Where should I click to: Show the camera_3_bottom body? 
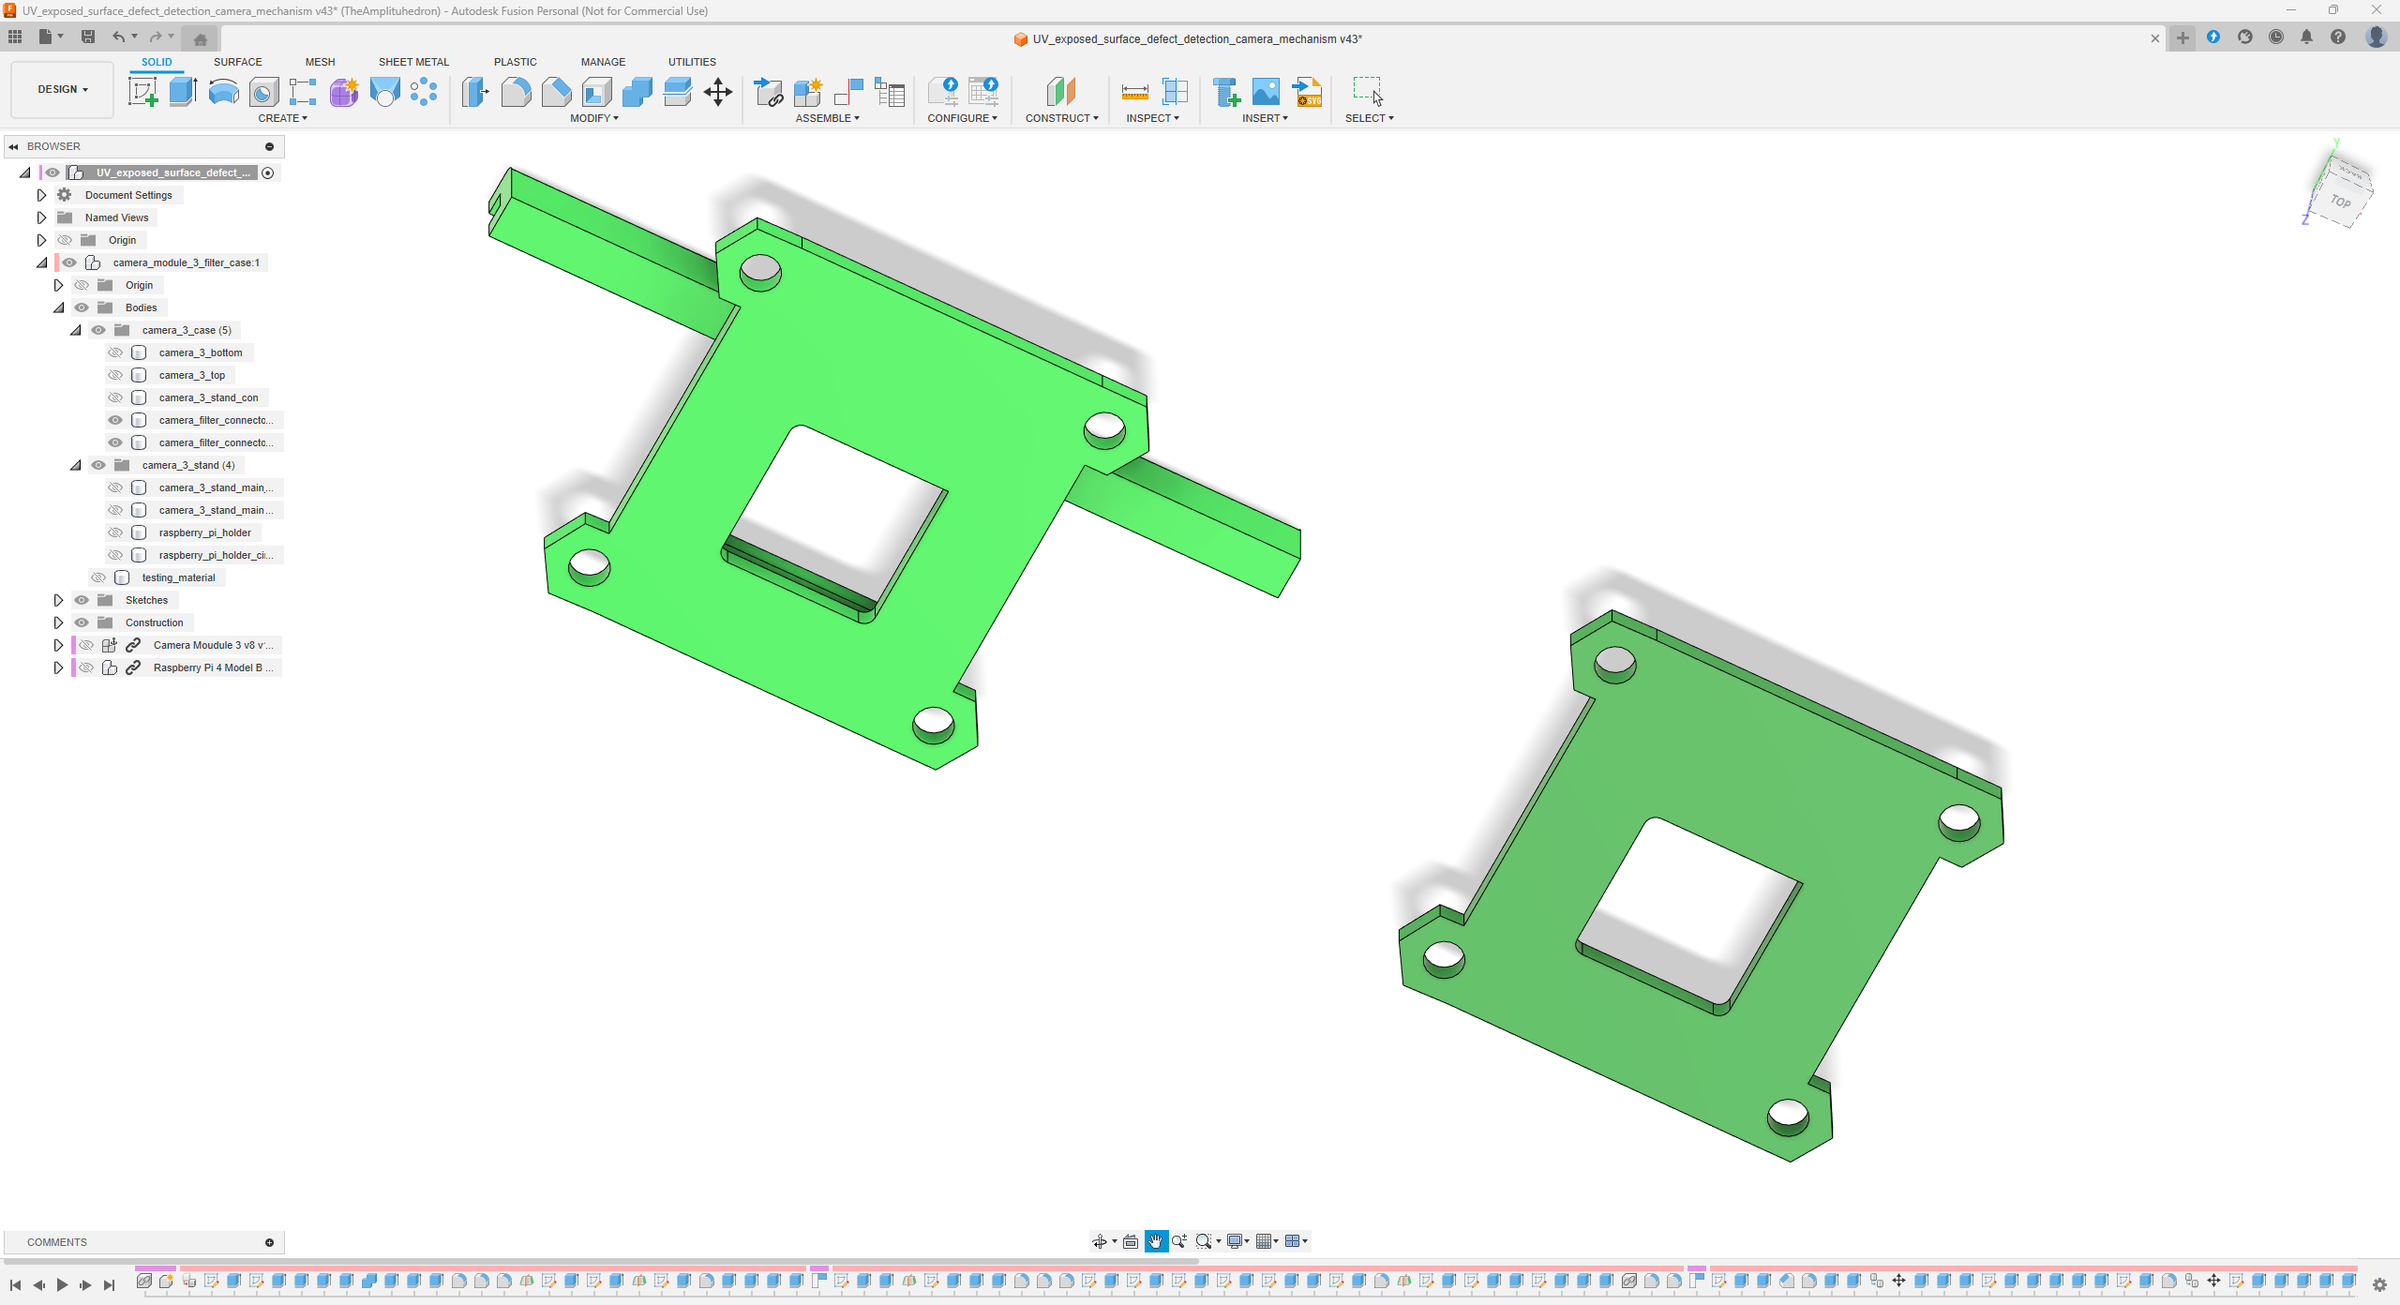pos(115,353)
